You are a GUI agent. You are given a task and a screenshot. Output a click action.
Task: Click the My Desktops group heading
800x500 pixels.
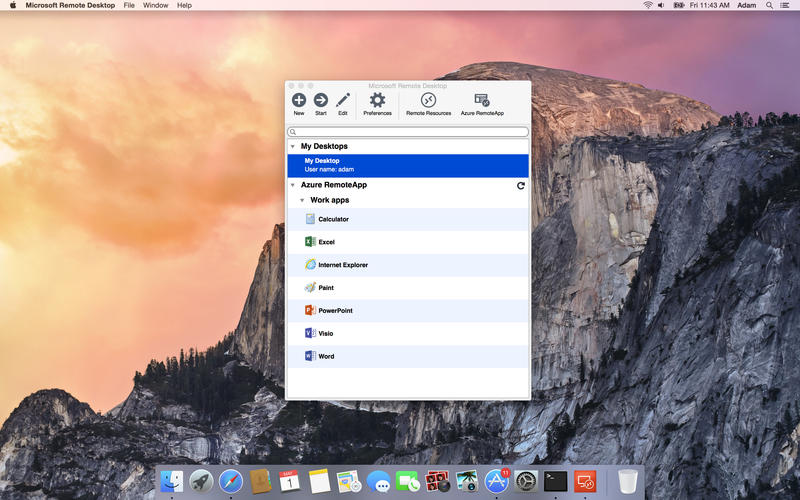coord(324,146)
